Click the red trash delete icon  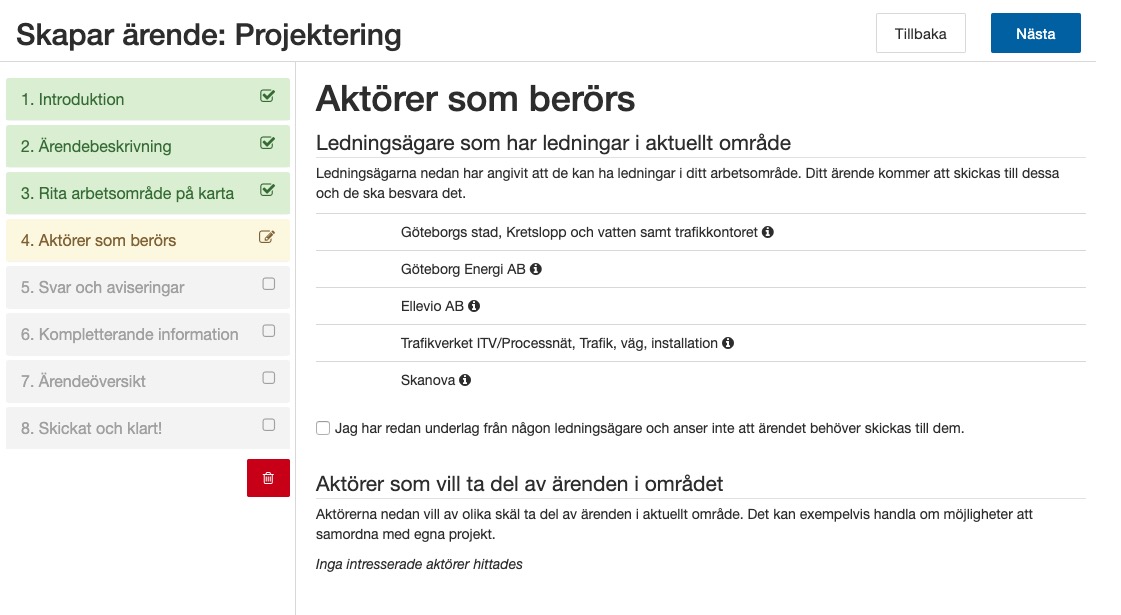(x=268, y=478)
